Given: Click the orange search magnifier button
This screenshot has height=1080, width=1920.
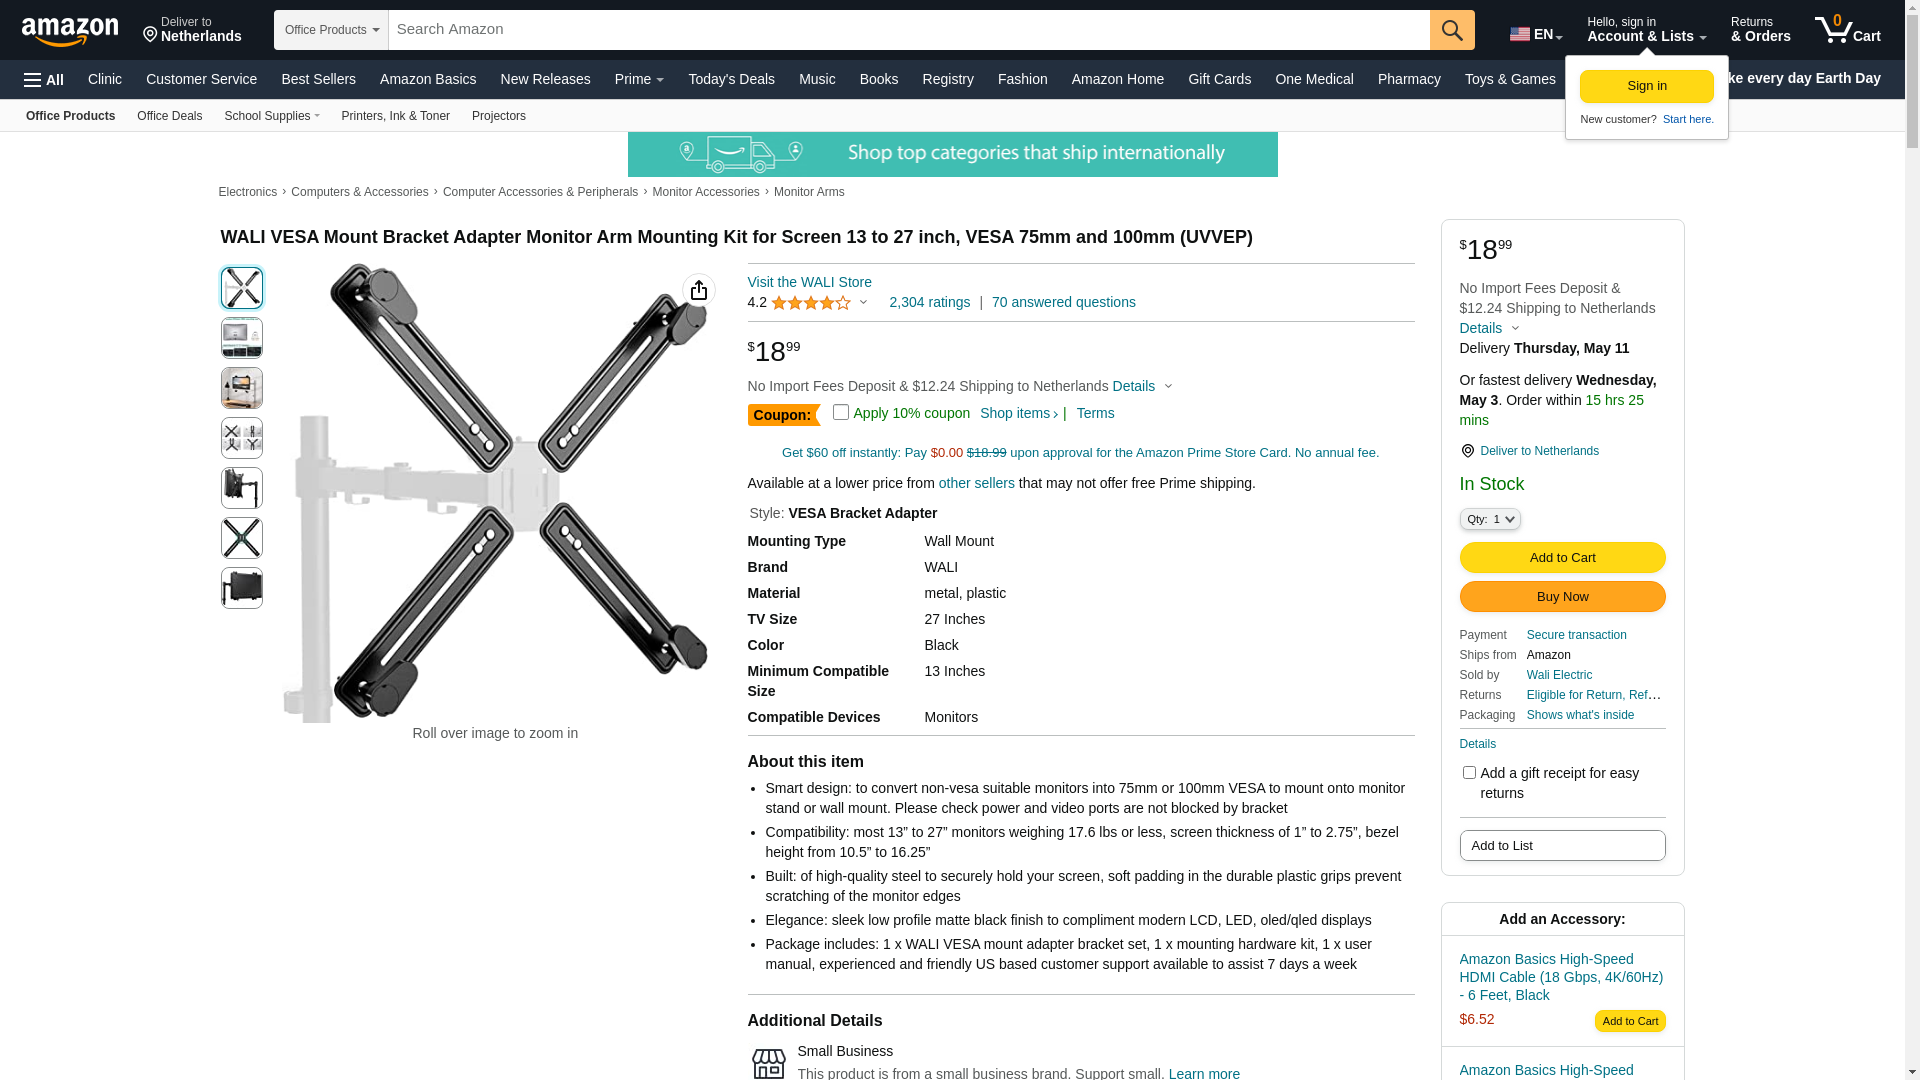Looking at the screenshot, I should (1452, 30).
